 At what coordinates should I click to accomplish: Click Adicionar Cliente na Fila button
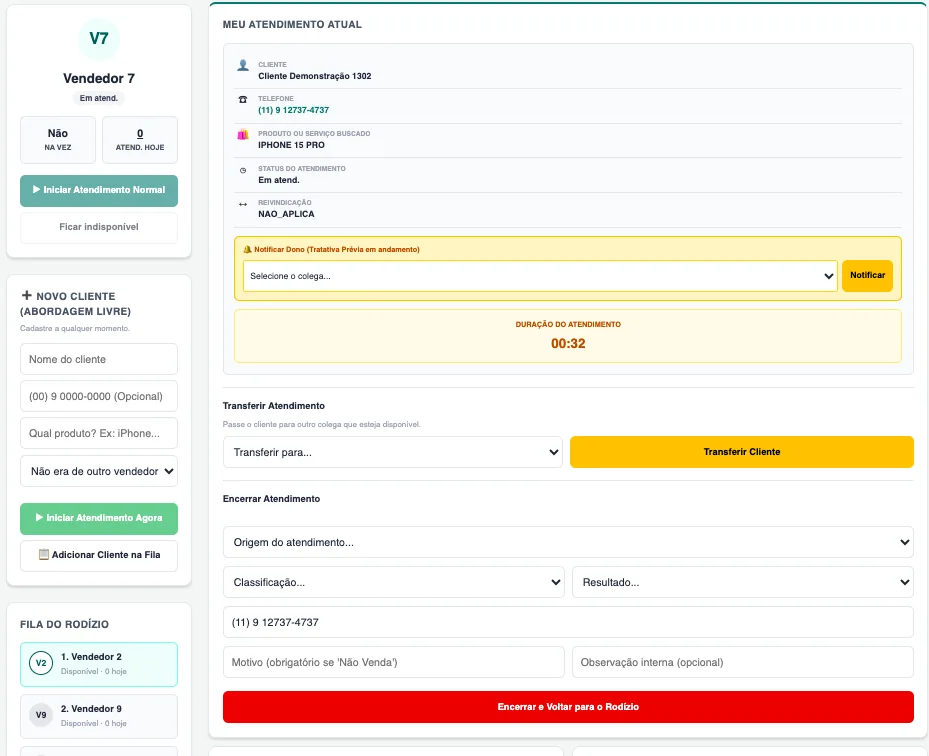pyautogui.click(x=99, y=556)
